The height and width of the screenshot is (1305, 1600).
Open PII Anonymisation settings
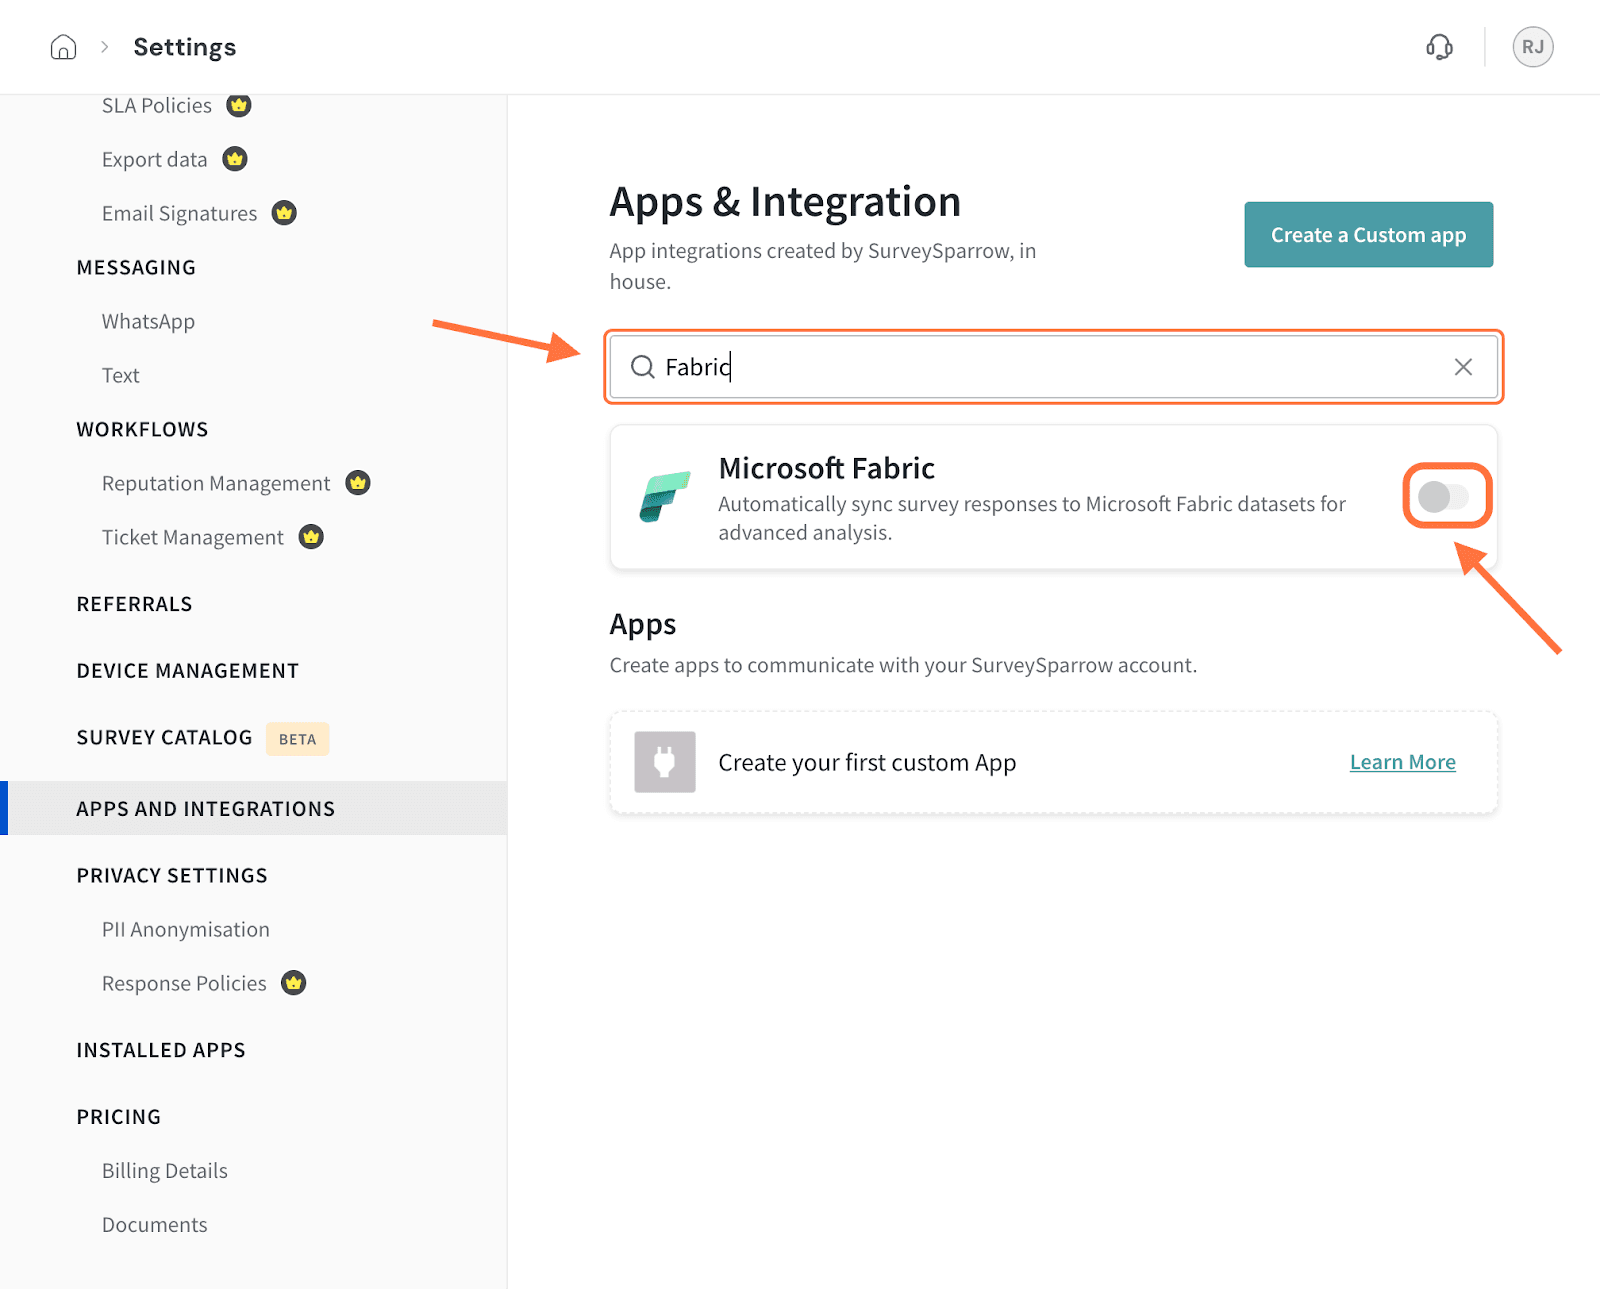[186, 929]
